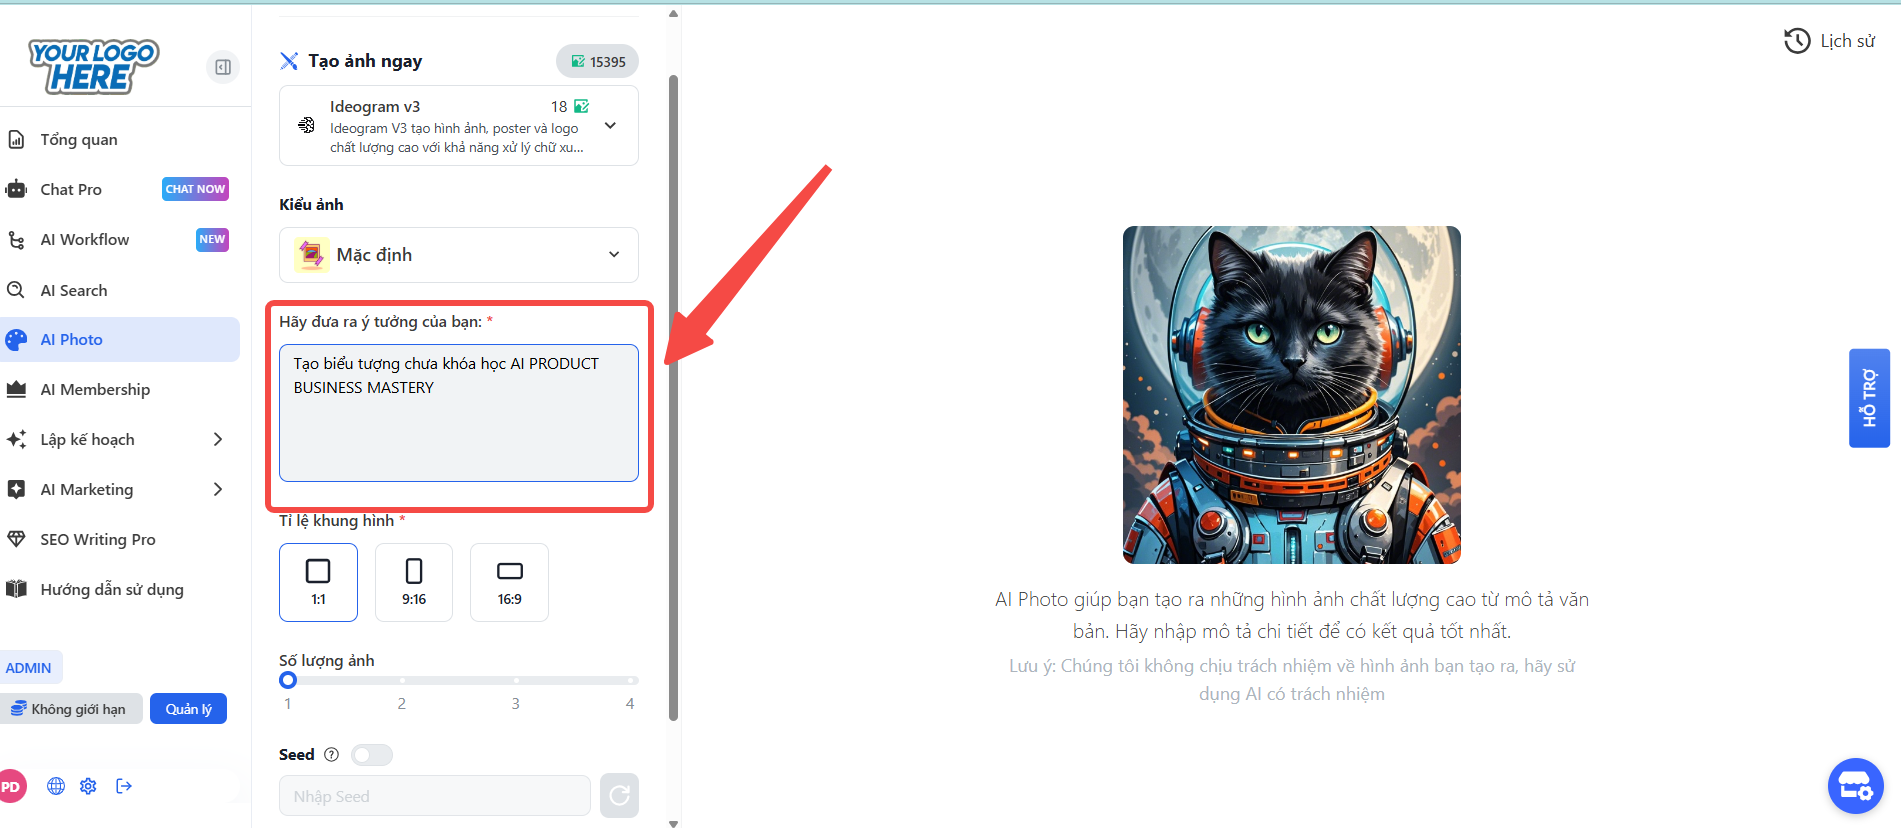This screenshot has width=1901, height=828.
Task: Set image count slider to 3
Action: click(516, 681)
